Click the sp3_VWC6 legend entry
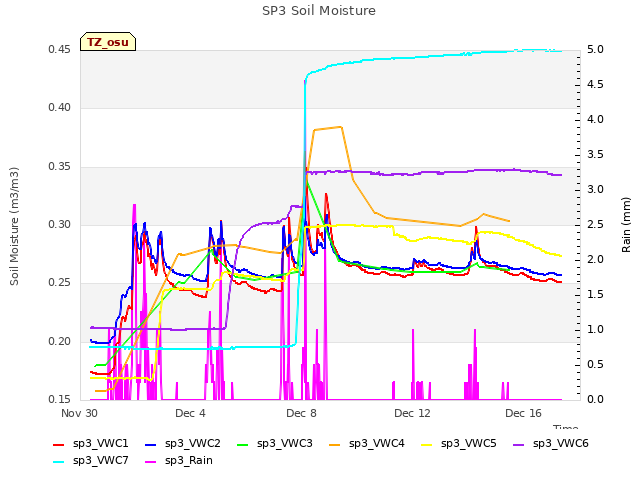The width and height of the screenshot is (640, 480). (551, 444)
